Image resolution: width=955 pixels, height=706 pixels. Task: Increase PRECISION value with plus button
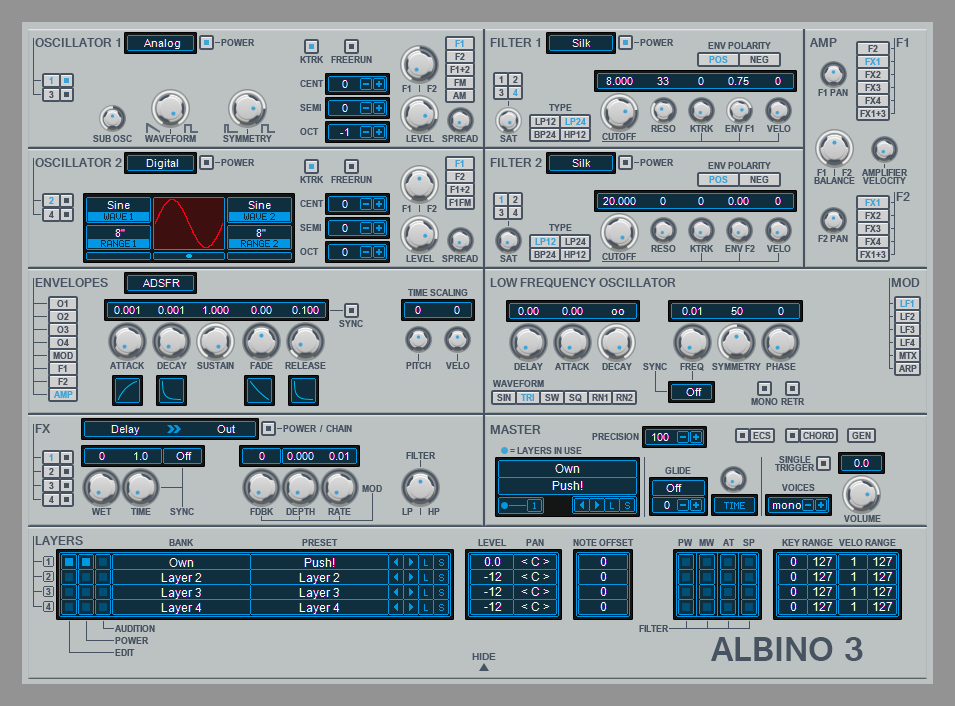(696, 437)
